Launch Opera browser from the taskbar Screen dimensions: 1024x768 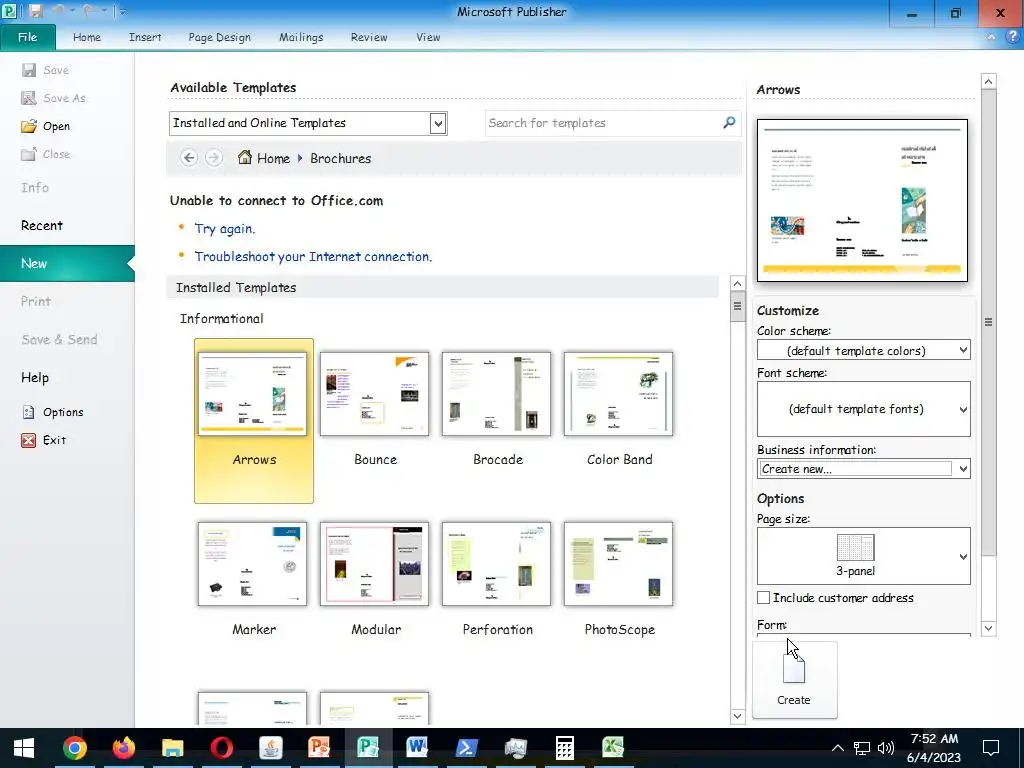(222, 748)
